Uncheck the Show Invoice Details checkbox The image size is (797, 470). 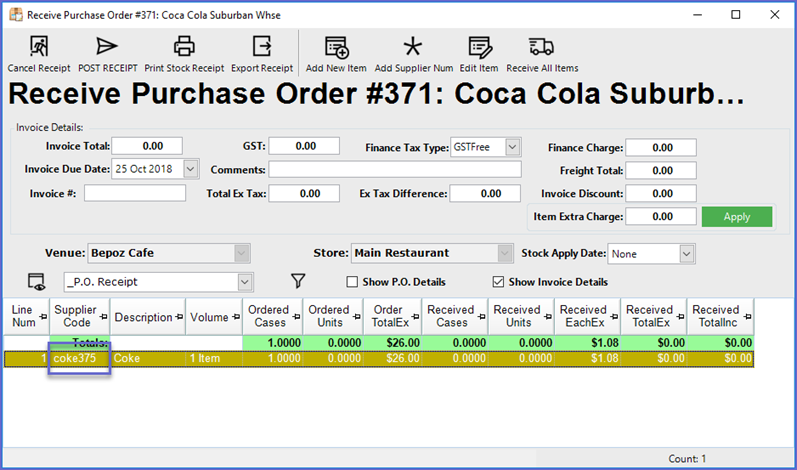499,282
